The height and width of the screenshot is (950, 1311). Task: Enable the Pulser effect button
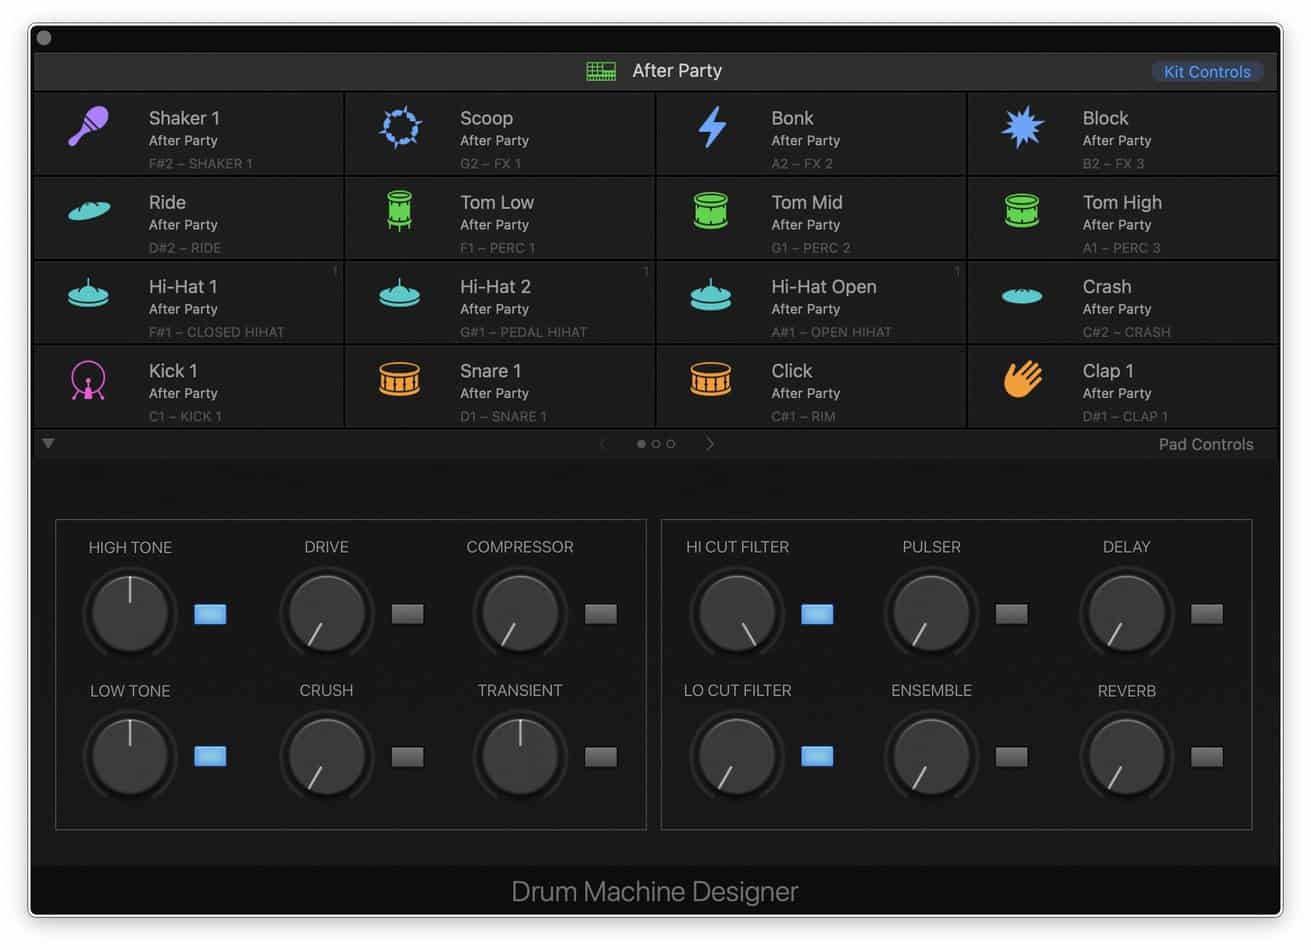(x=1012, y=614)
